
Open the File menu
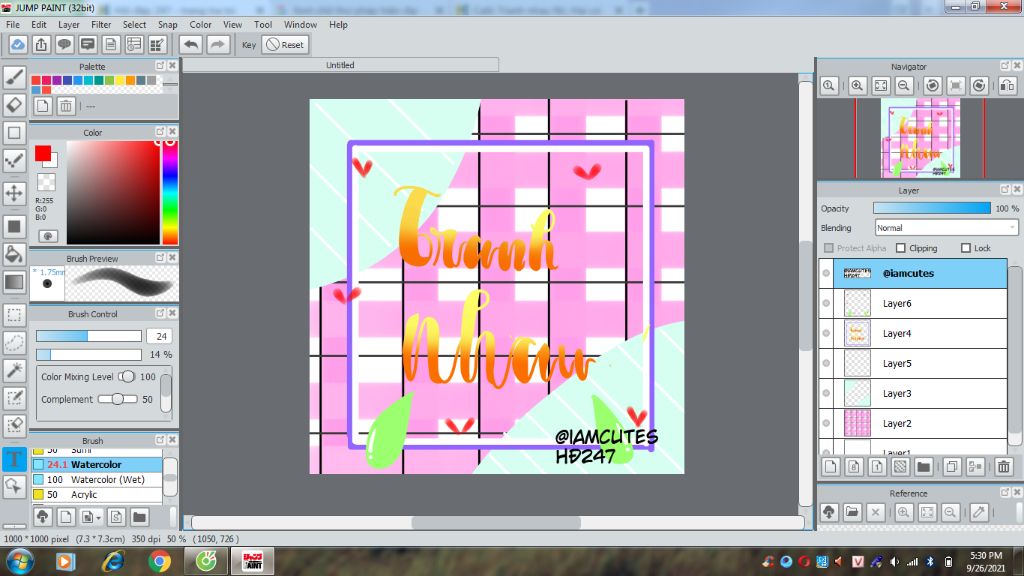12,24
